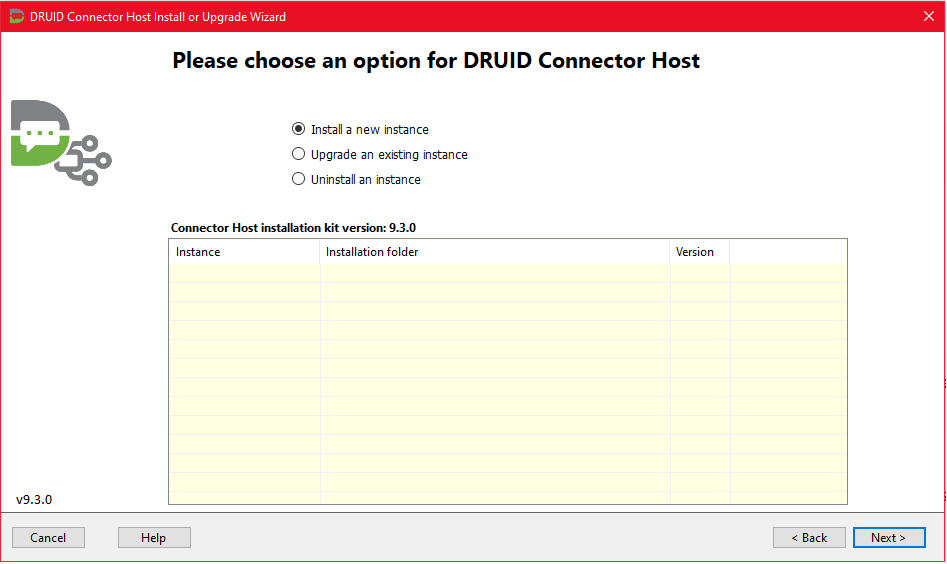Image resolution: width=947 pixels, height=564 pixels.
Task: Click the chat bubble in the DRUID logo
Action: pos(41,137)
